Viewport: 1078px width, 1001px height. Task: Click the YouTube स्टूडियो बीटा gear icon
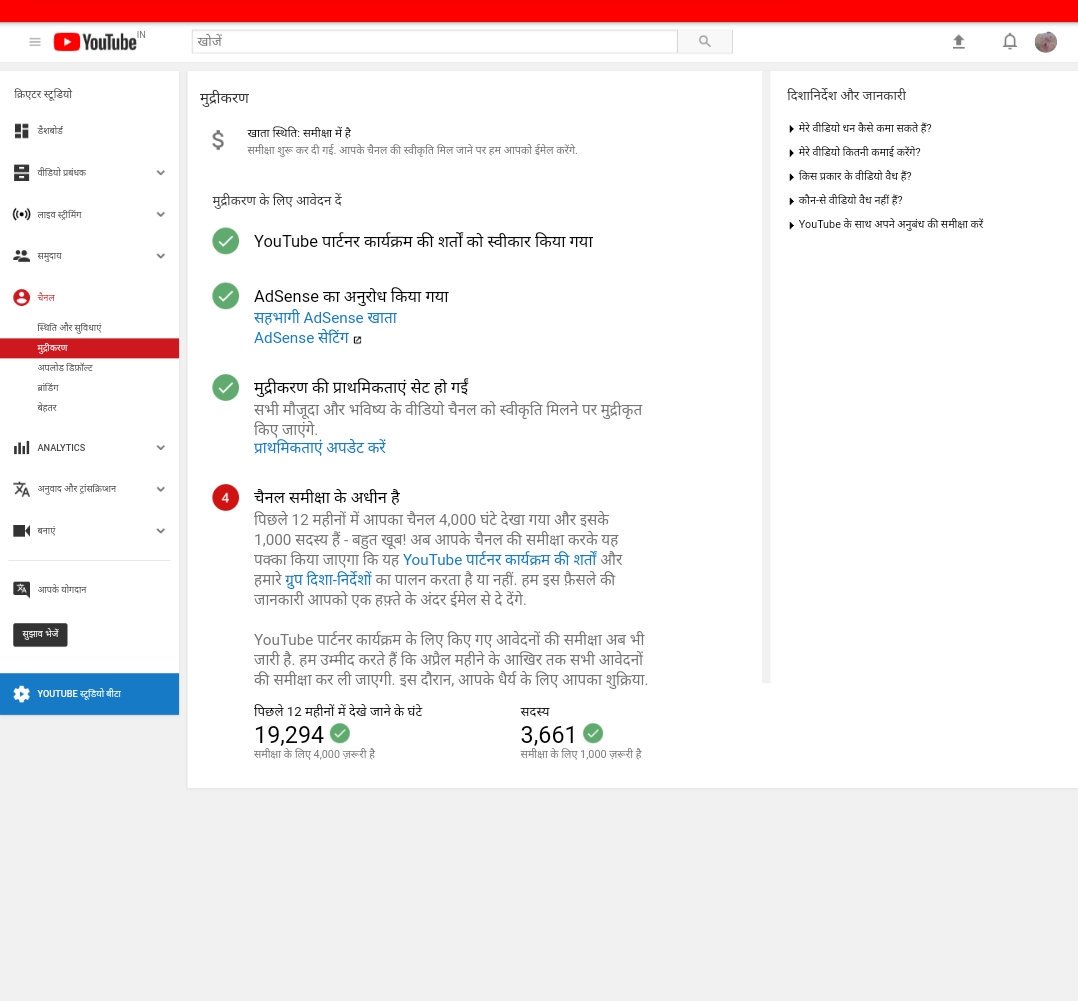tap(21, 694)
